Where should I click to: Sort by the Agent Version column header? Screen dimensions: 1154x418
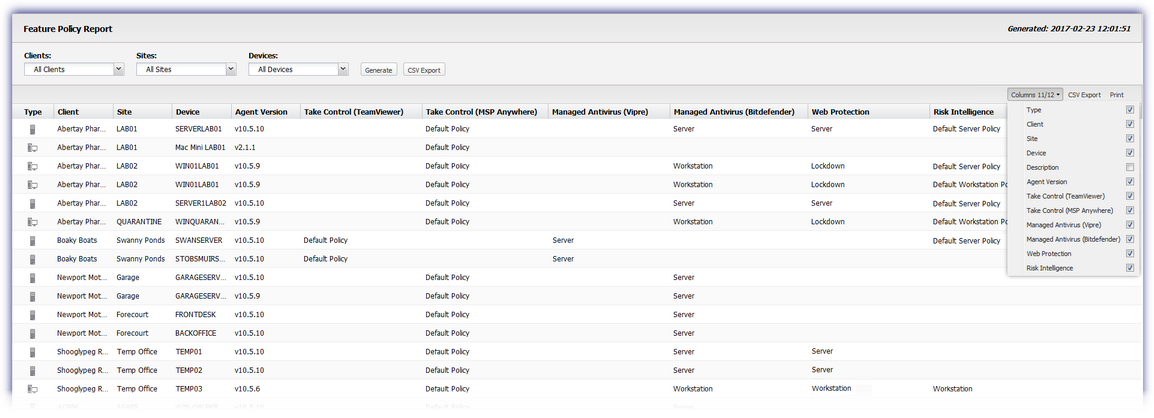tap(261, 112)
